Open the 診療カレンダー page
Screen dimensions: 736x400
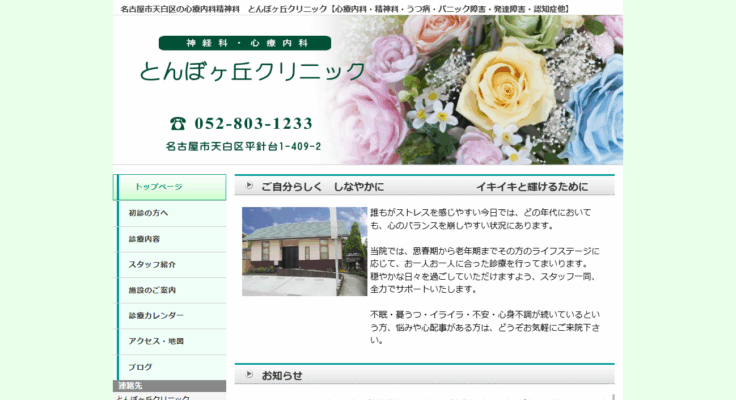(169, 316)
